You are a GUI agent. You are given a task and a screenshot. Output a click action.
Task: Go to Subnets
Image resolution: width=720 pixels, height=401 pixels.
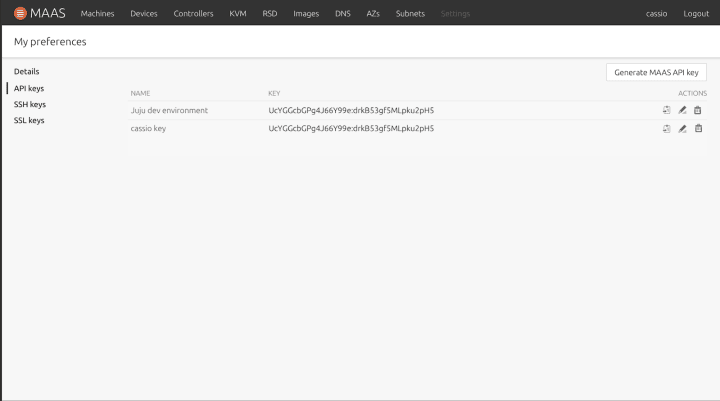(410, 14)
